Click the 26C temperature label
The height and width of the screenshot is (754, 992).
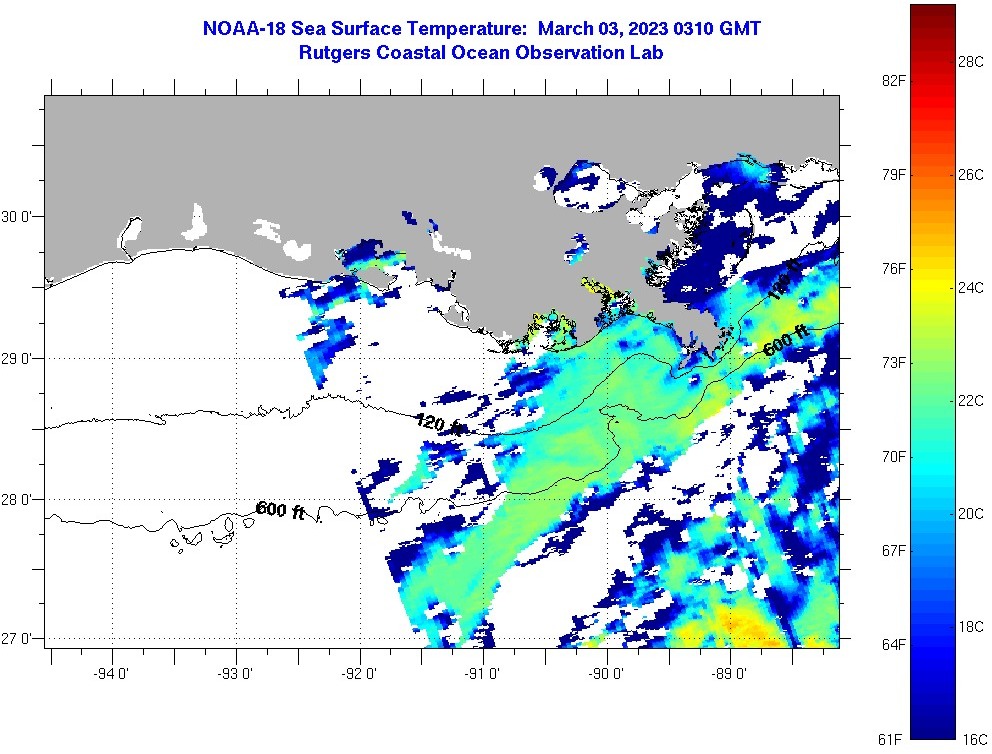(971, 175)
